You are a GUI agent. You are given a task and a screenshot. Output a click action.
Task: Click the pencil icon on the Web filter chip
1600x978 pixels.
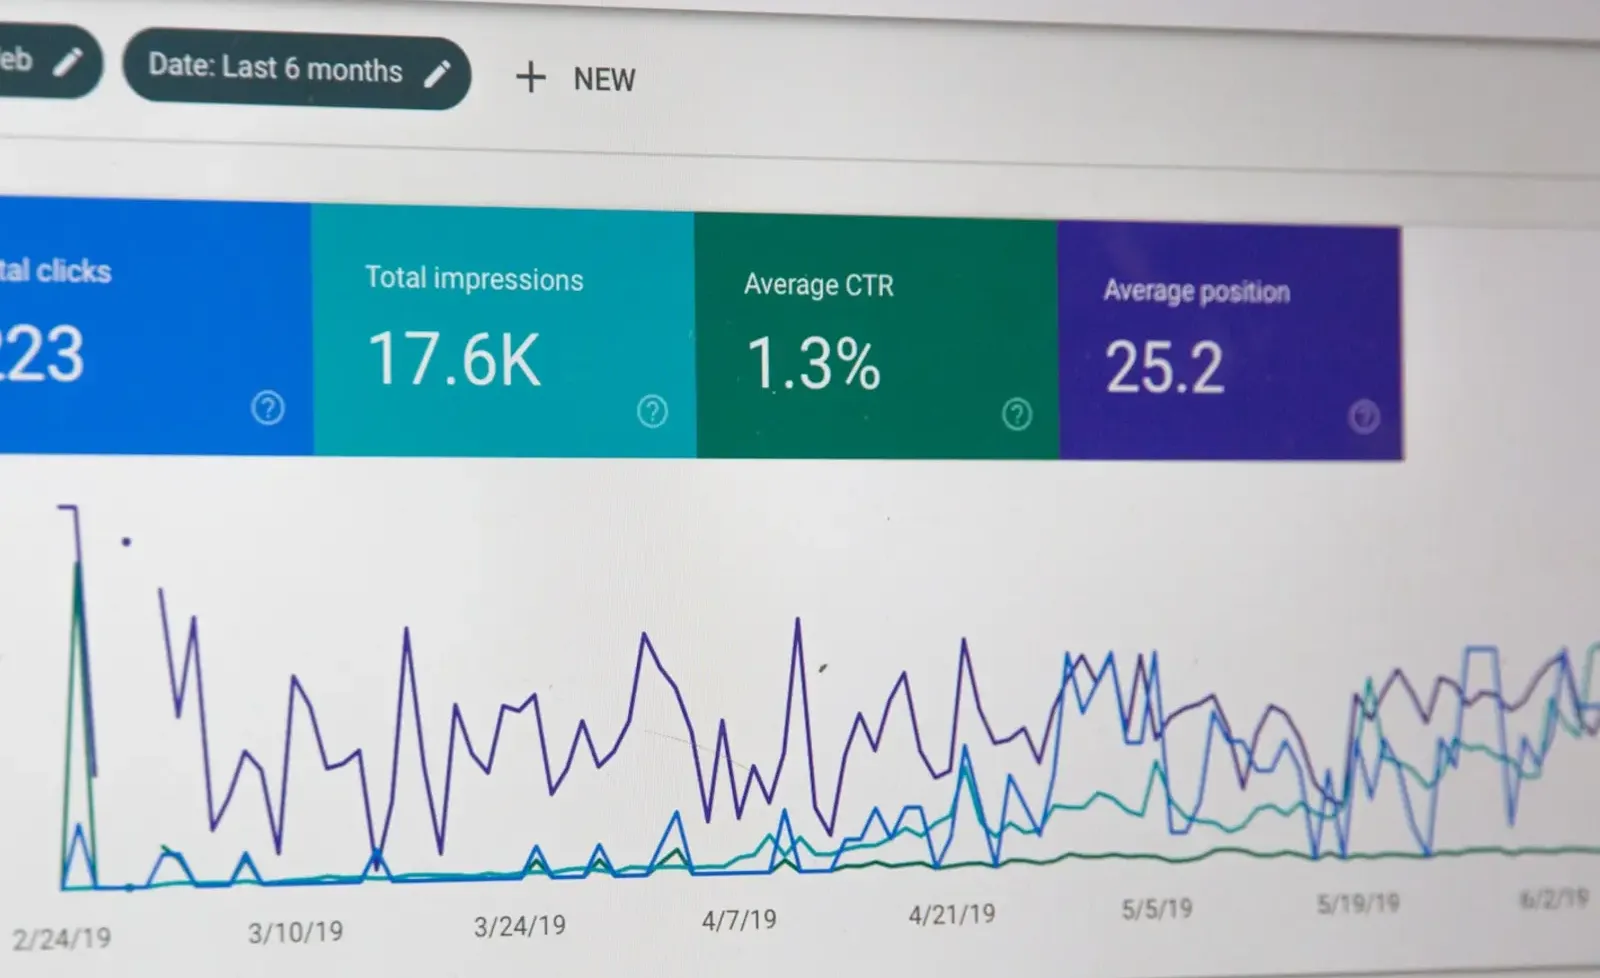[67, 62]
